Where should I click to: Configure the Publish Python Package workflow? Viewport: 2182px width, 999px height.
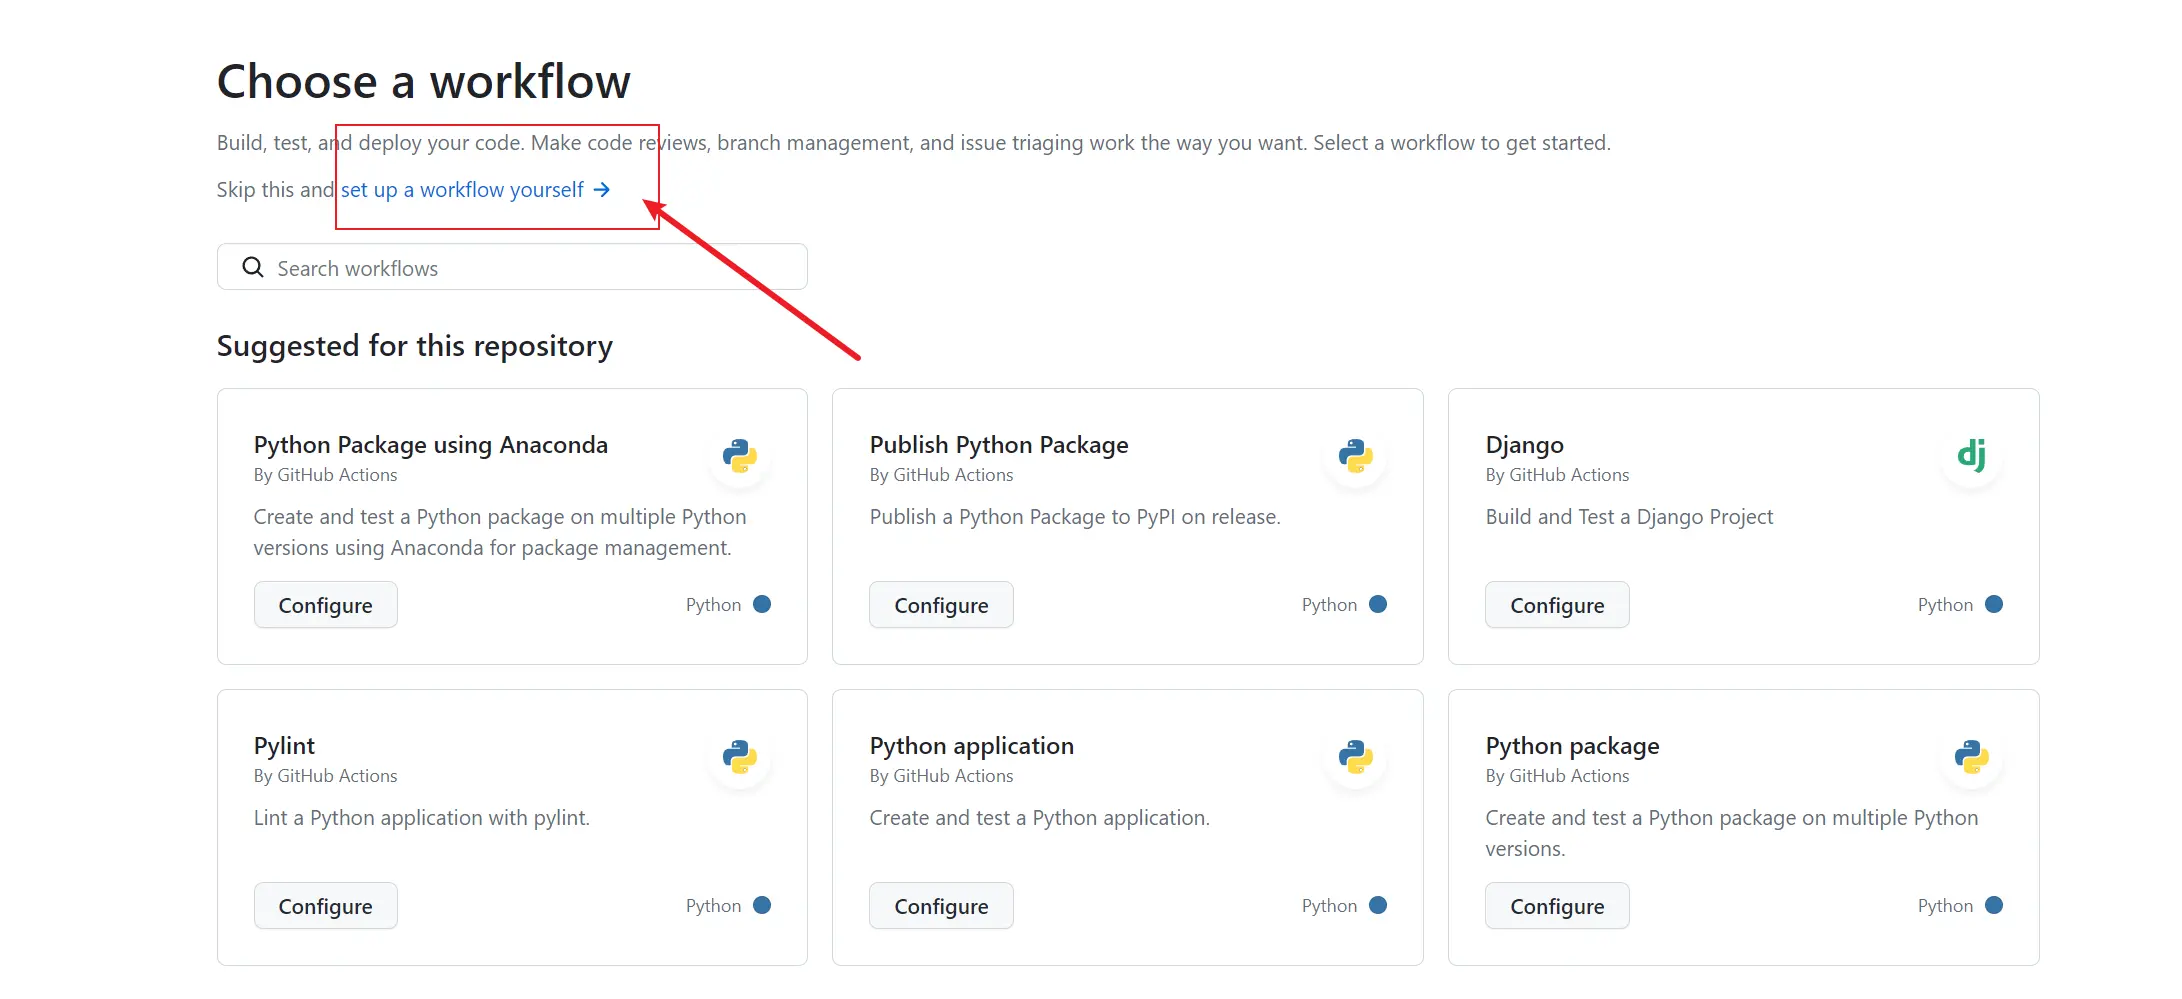coord(941,605)
